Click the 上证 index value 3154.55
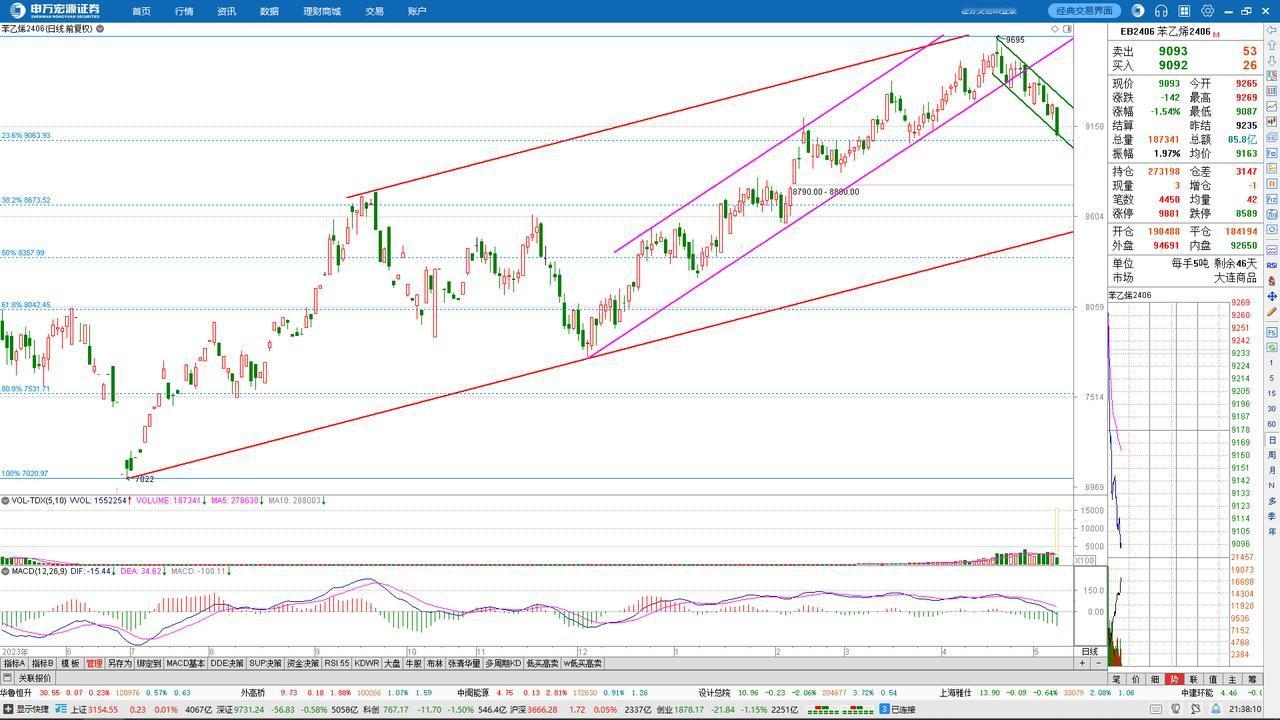This screenshot has width=1280, height=720. (103, 710)
